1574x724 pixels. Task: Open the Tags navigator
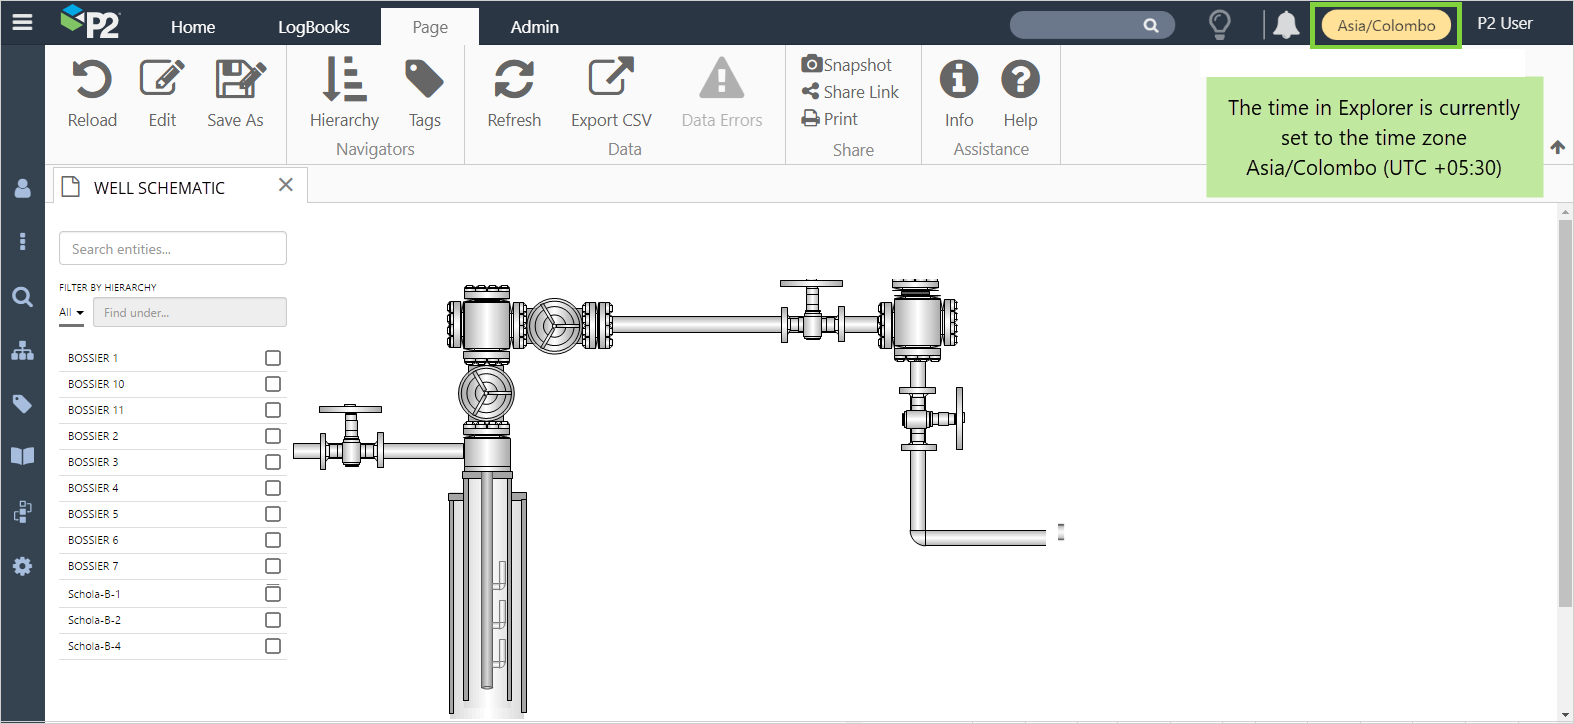tap(424, 80)
